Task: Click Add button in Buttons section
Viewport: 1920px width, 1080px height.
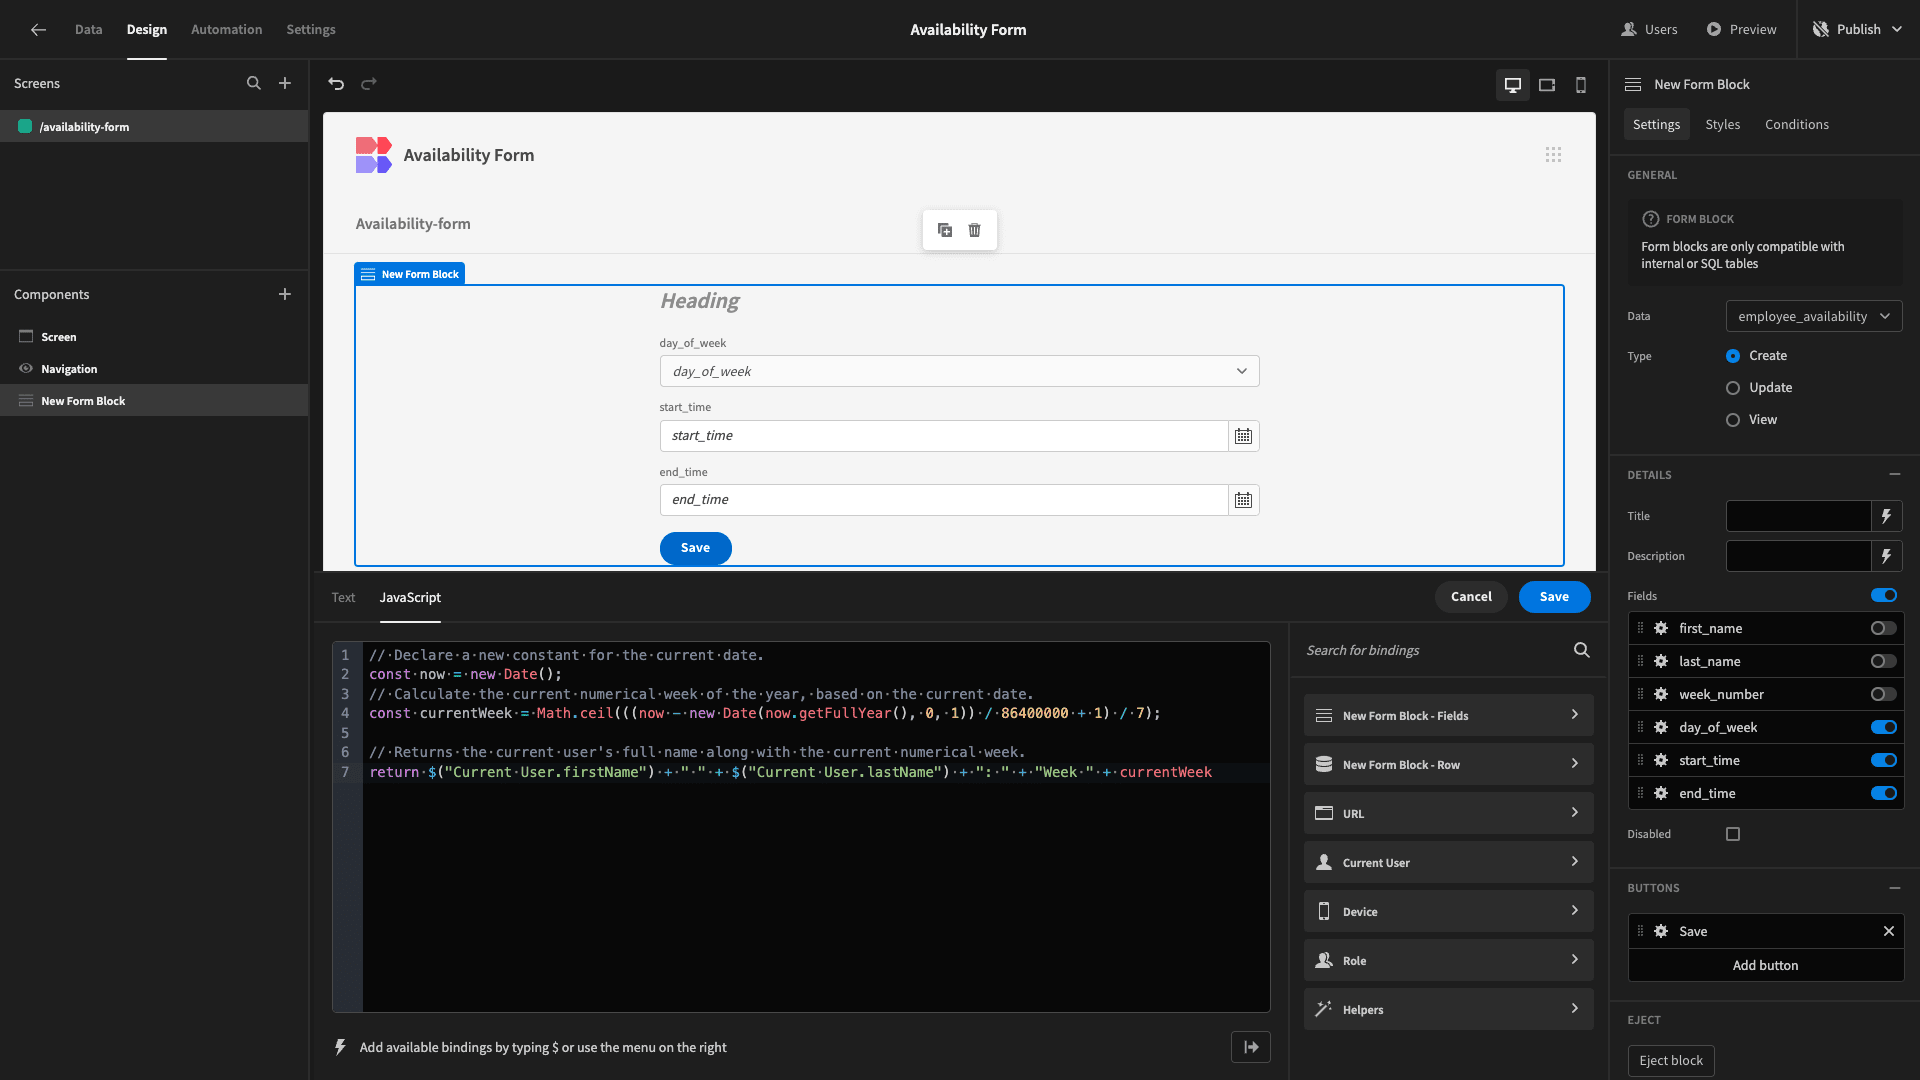Action: [x=1764, y=965]
